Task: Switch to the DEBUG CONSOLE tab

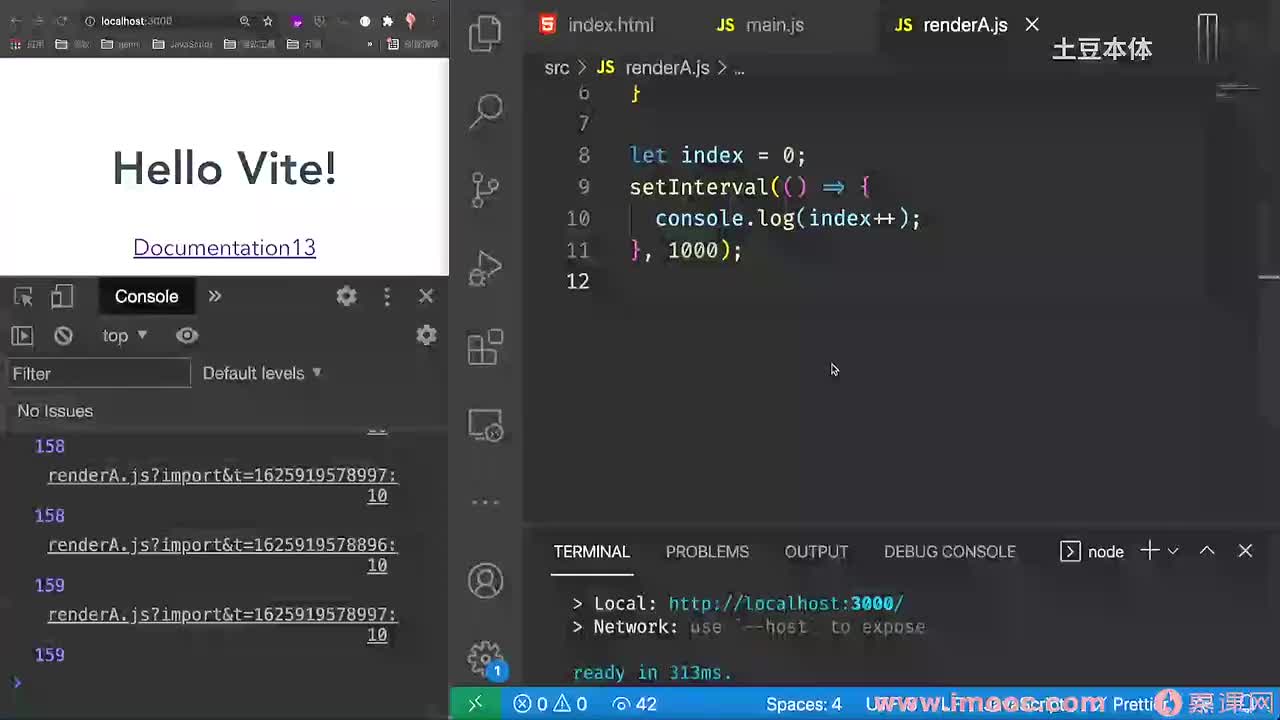Action: 950,551
